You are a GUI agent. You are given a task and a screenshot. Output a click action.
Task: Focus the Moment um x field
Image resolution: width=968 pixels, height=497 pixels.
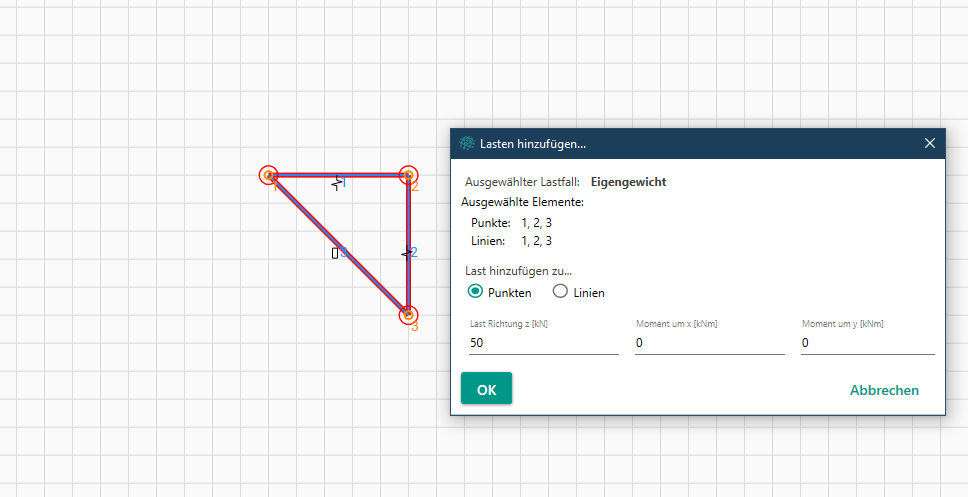click(x=709, y=343)
